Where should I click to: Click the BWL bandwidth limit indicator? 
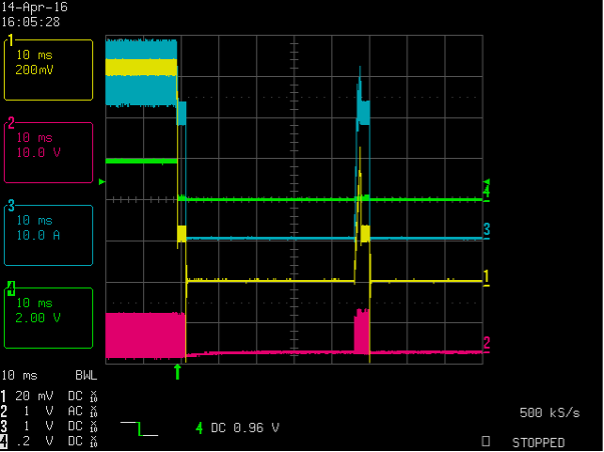click(86, 376)
